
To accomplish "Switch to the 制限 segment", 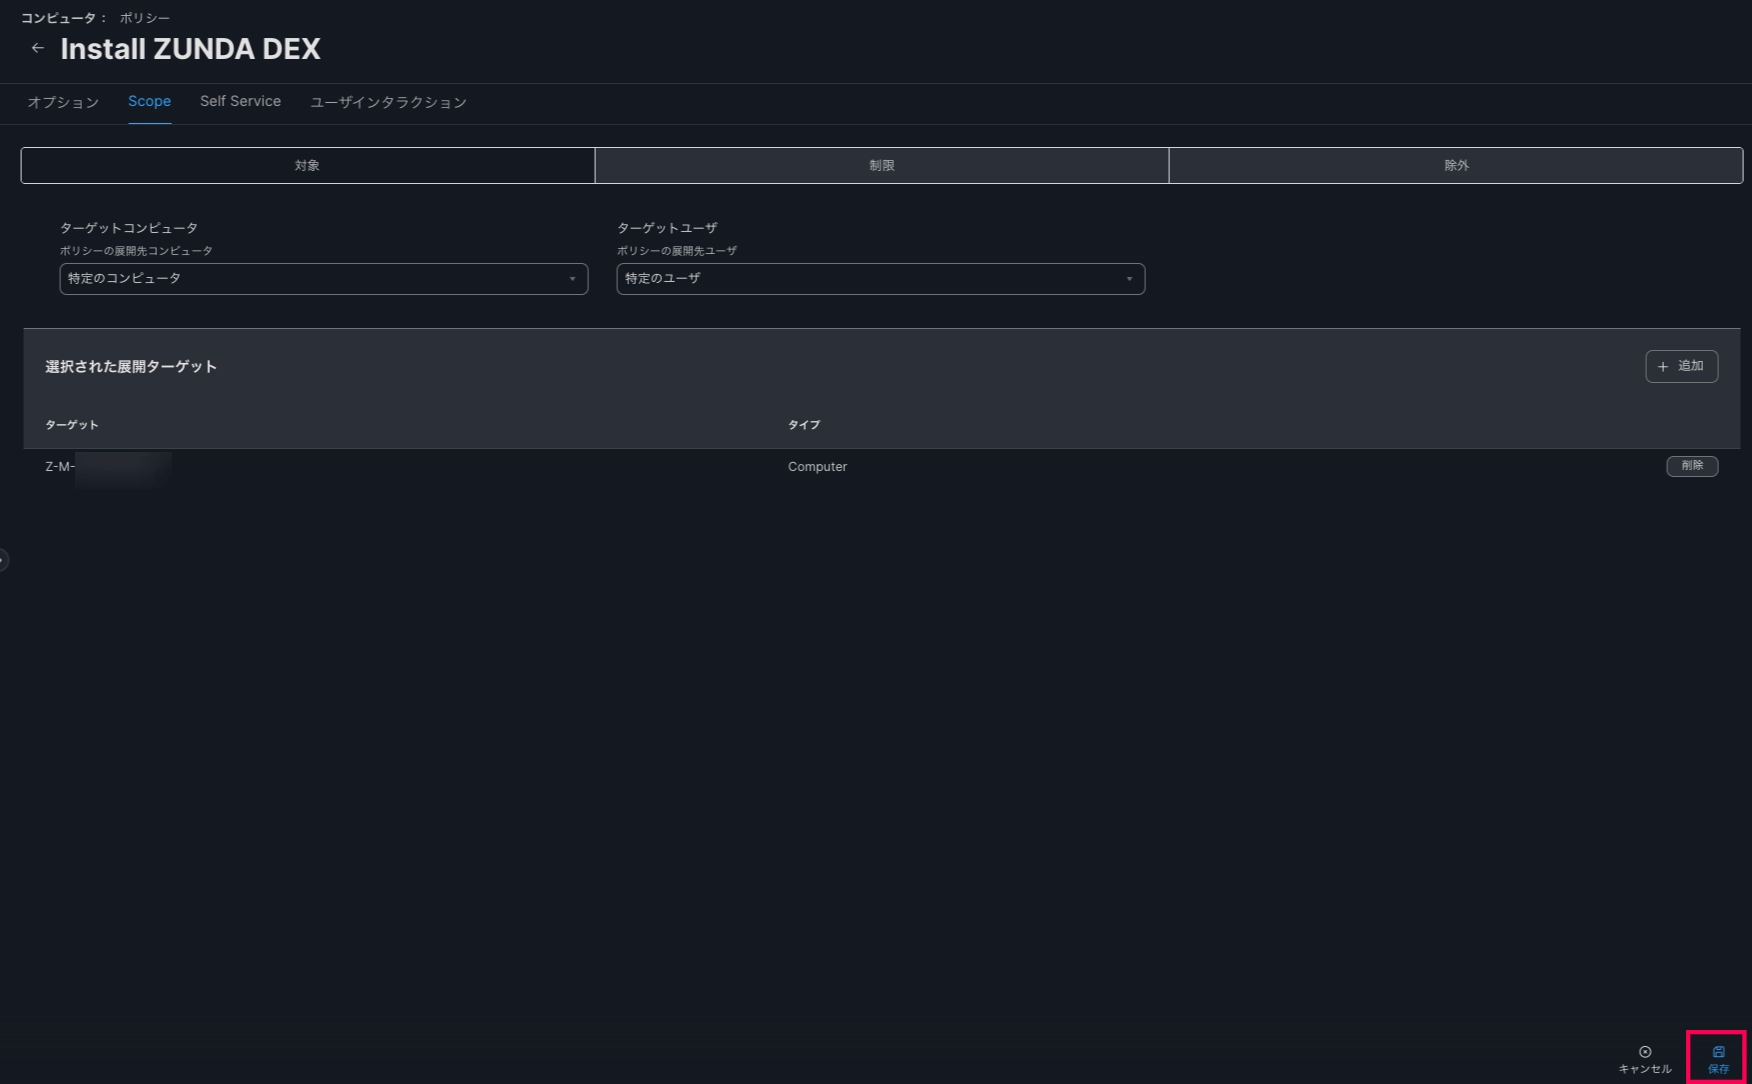I will click(x=881, y=166).
